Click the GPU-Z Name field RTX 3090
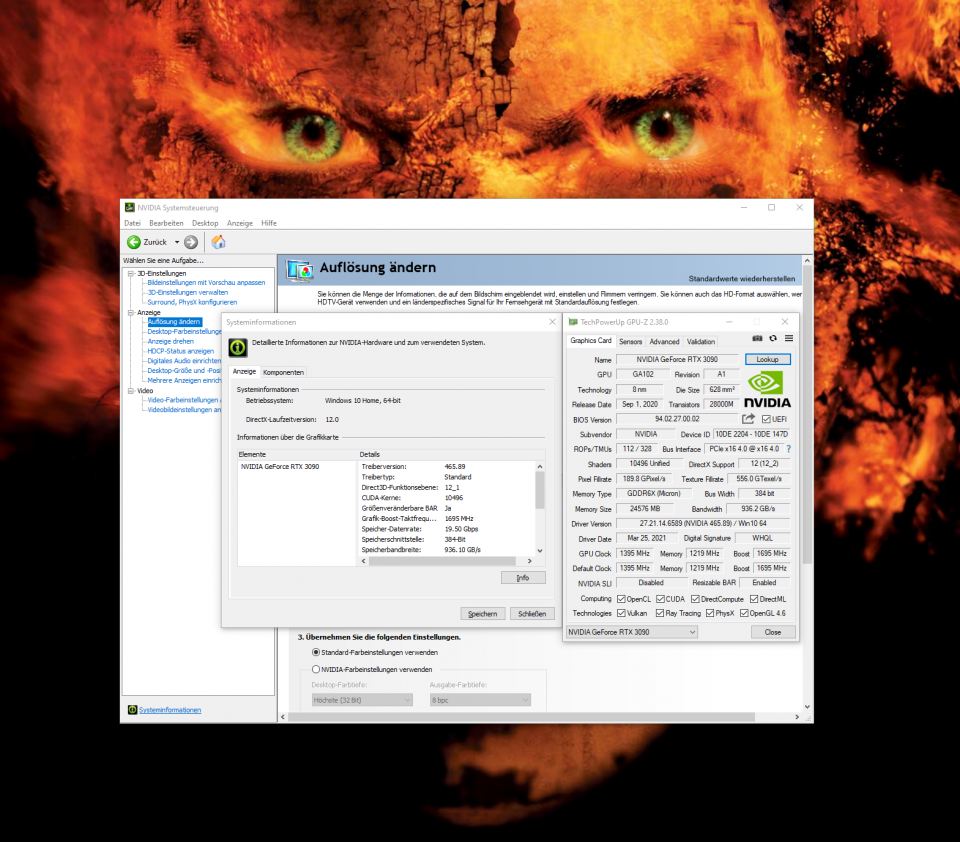This screenshot has height=842, width=960. pyautogui.click(x=677, y=359)
